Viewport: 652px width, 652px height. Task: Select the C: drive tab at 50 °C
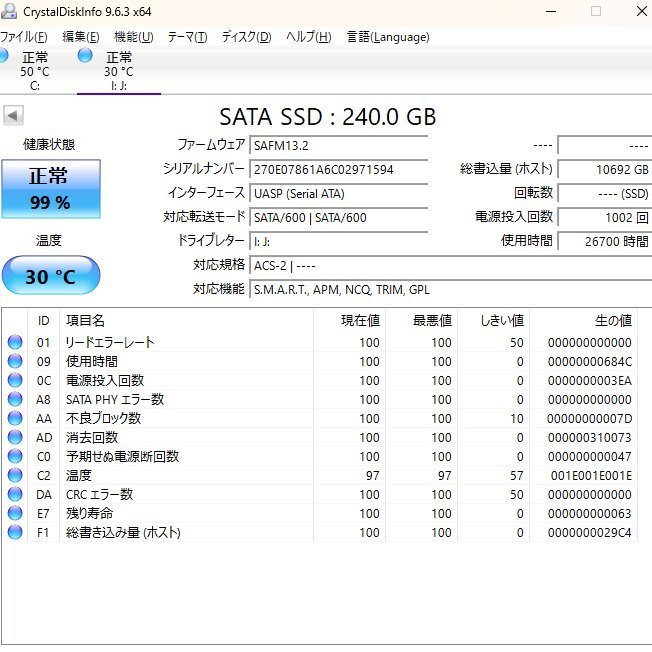[35, 71]
